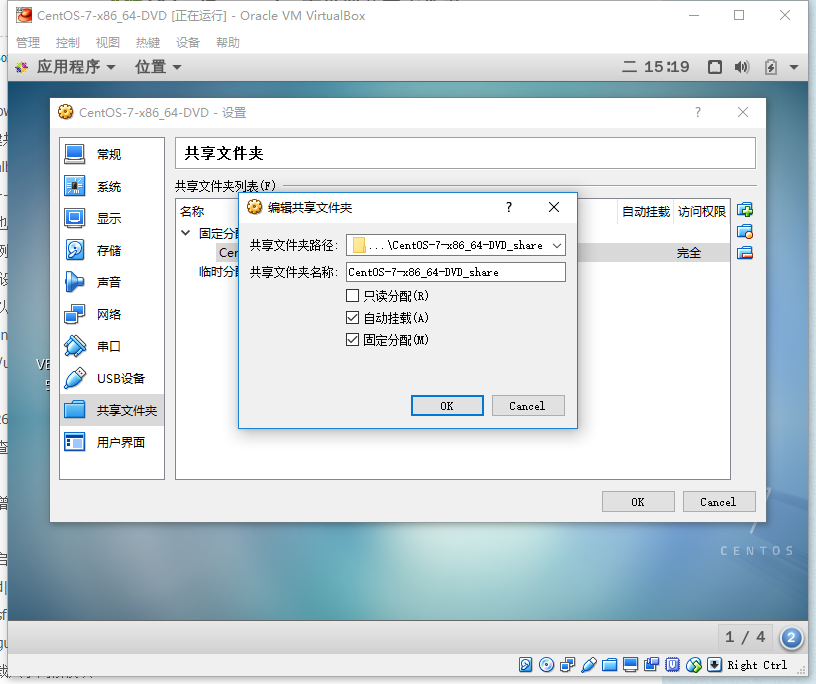This screenshot has width=816, height=684.
Task: Open the 设备 menu
Action: [188, 42]
